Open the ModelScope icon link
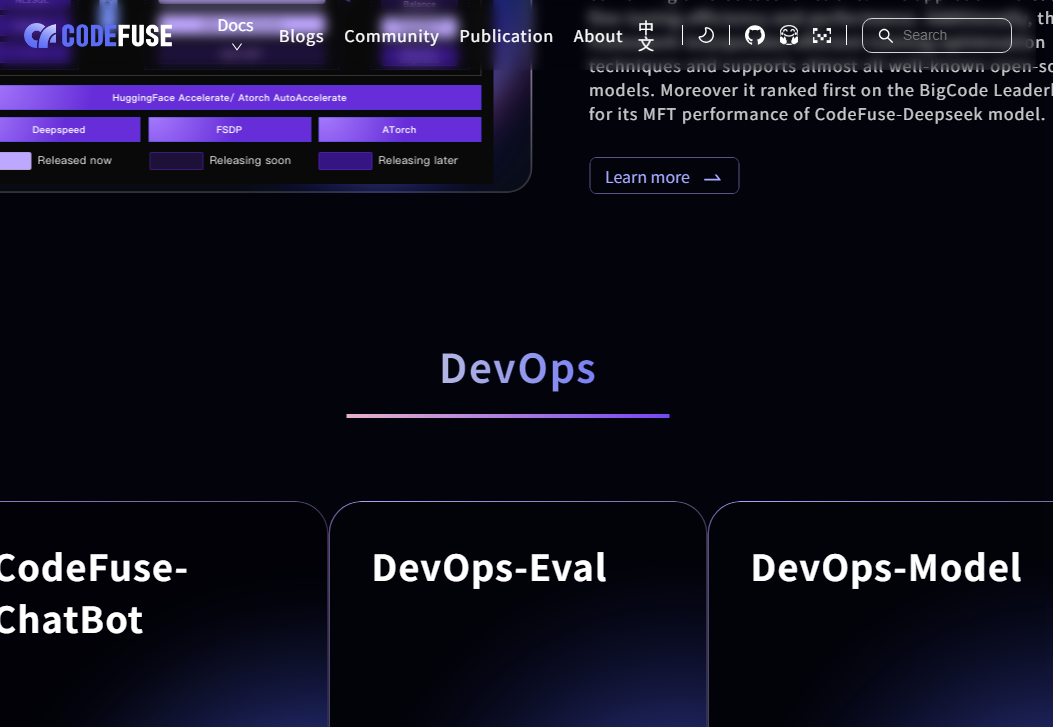The height and width of the screenshot is (727, 1053). coord(822,35)
